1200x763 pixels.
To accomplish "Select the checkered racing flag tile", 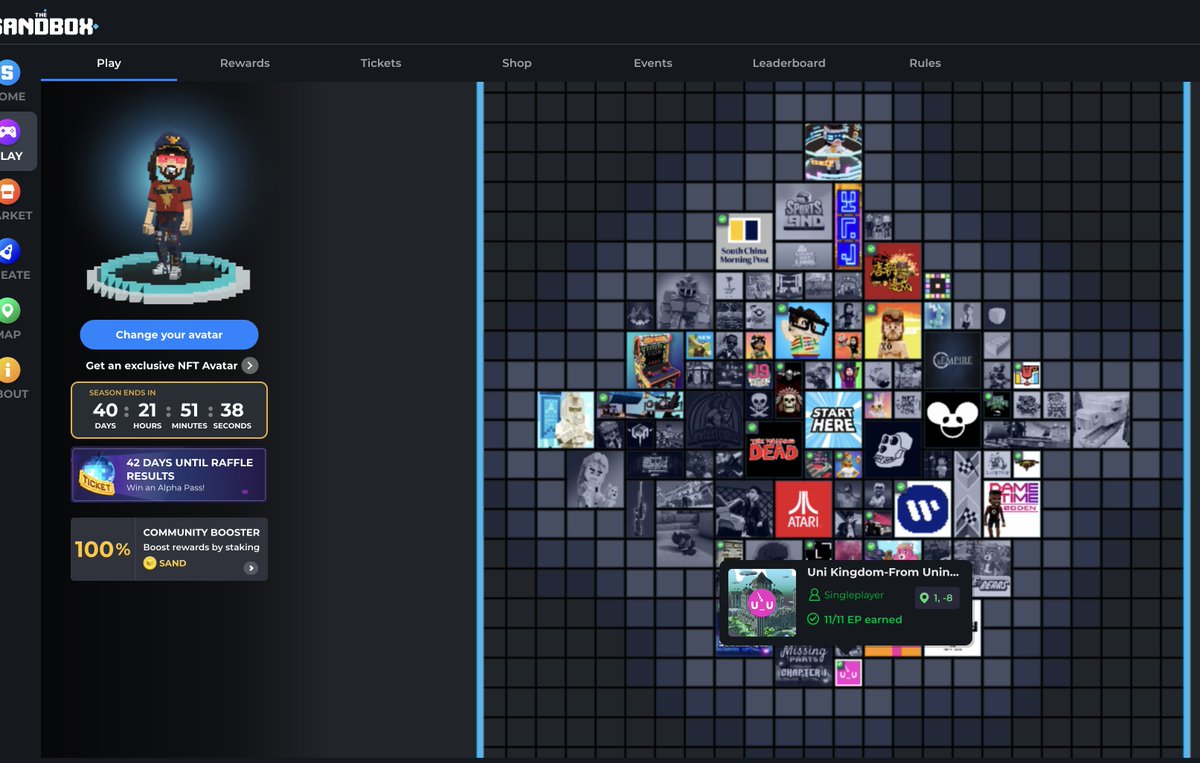I will pos(967,494).
